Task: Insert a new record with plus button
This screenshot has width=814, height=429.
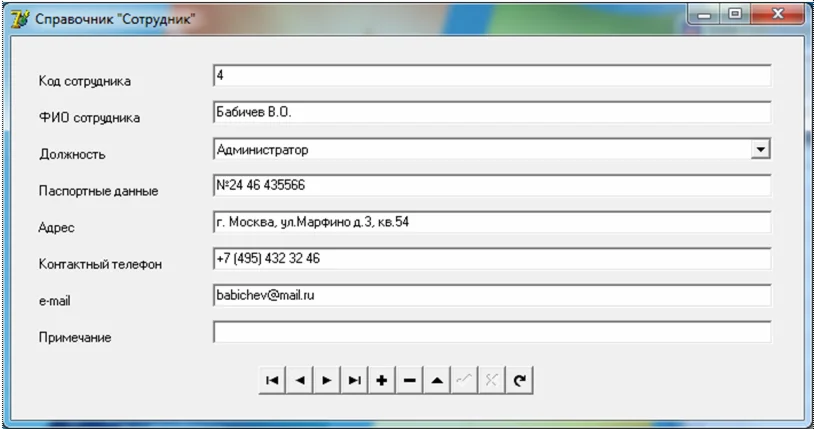Action: 382,380
